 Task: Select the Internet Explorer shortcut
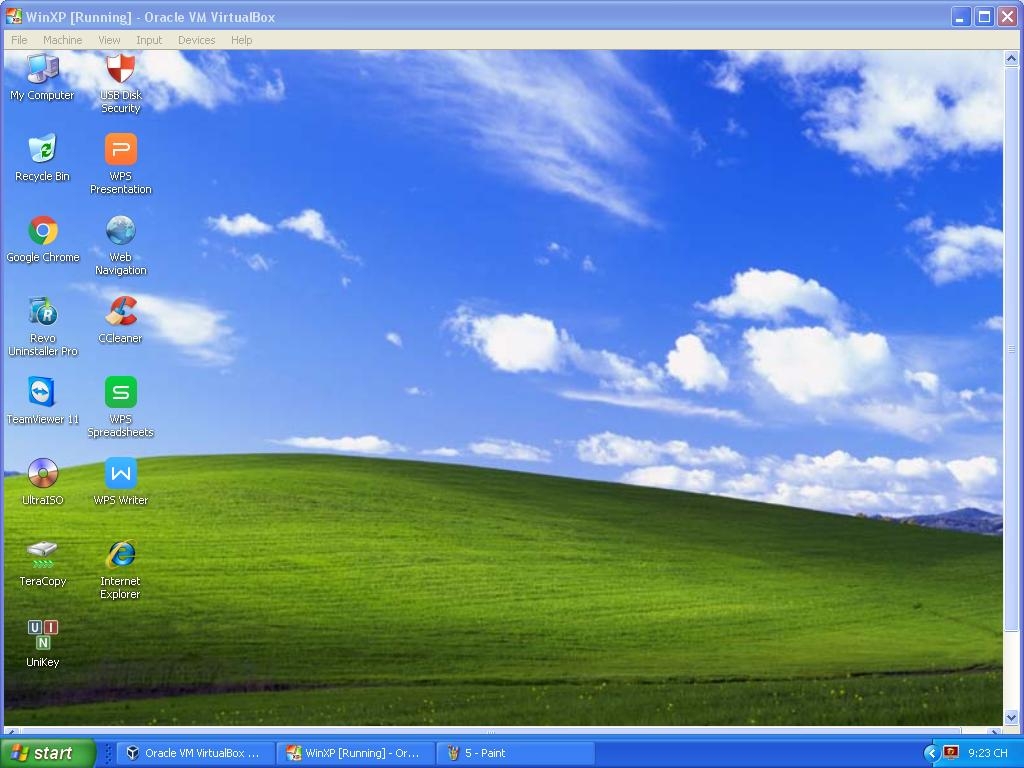pyautogui.click(x=120, y=555)
